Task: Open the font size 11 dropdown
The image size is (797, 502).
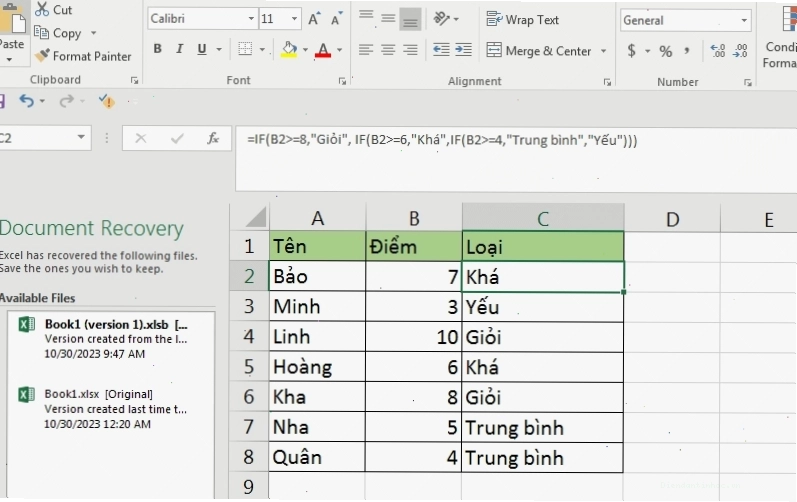Action: (294, 19)
